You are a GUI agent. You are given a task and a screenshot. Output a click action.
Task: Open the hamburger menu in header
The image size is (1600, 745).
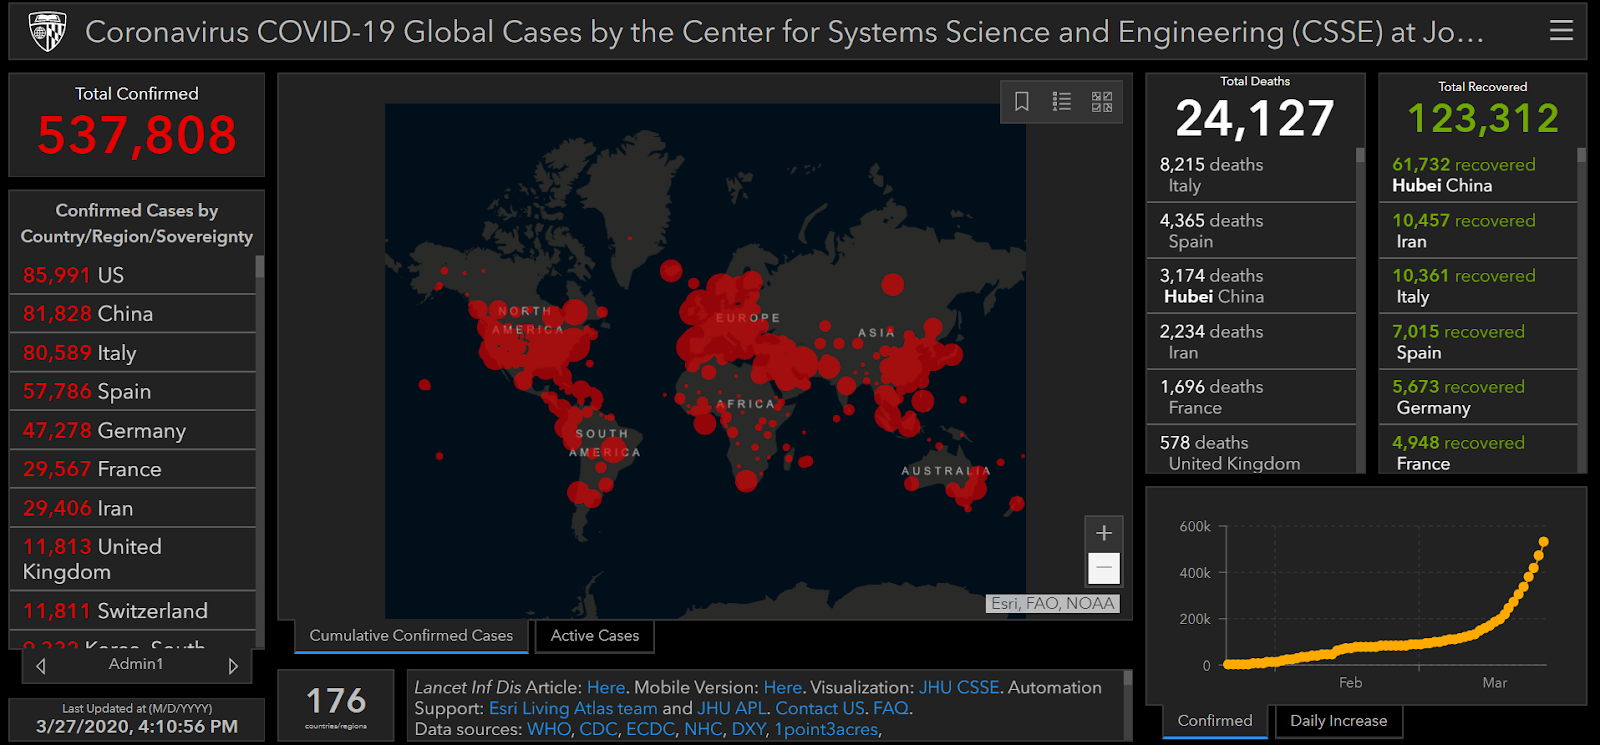click(1561, 31)
